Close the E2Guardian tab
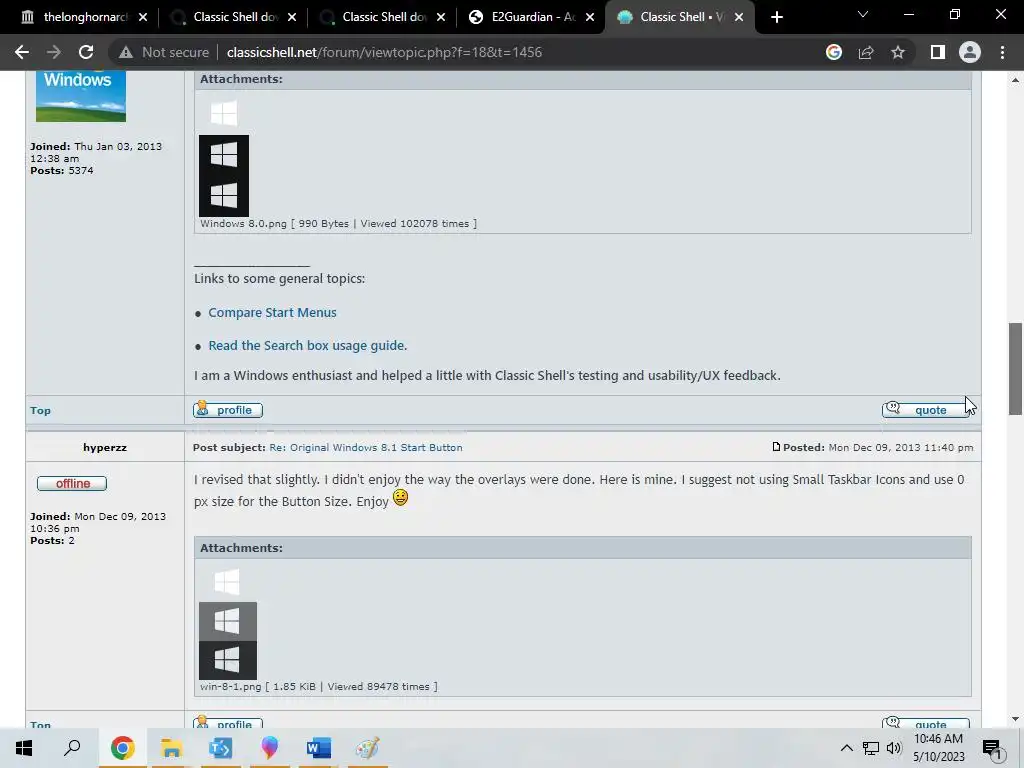 pyautogui.click(x=590, y=17)
